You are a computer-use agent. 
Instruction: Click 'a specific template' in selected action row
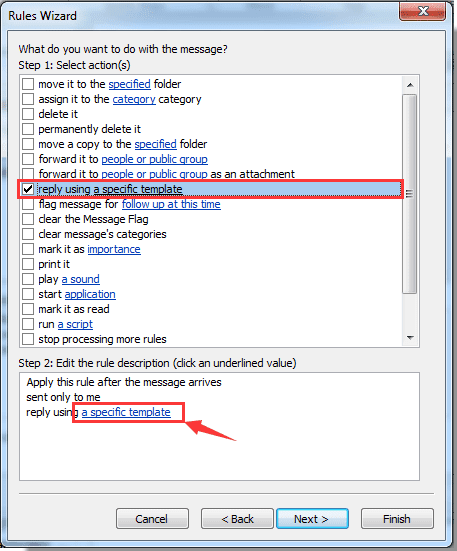[x=138, y=189]
